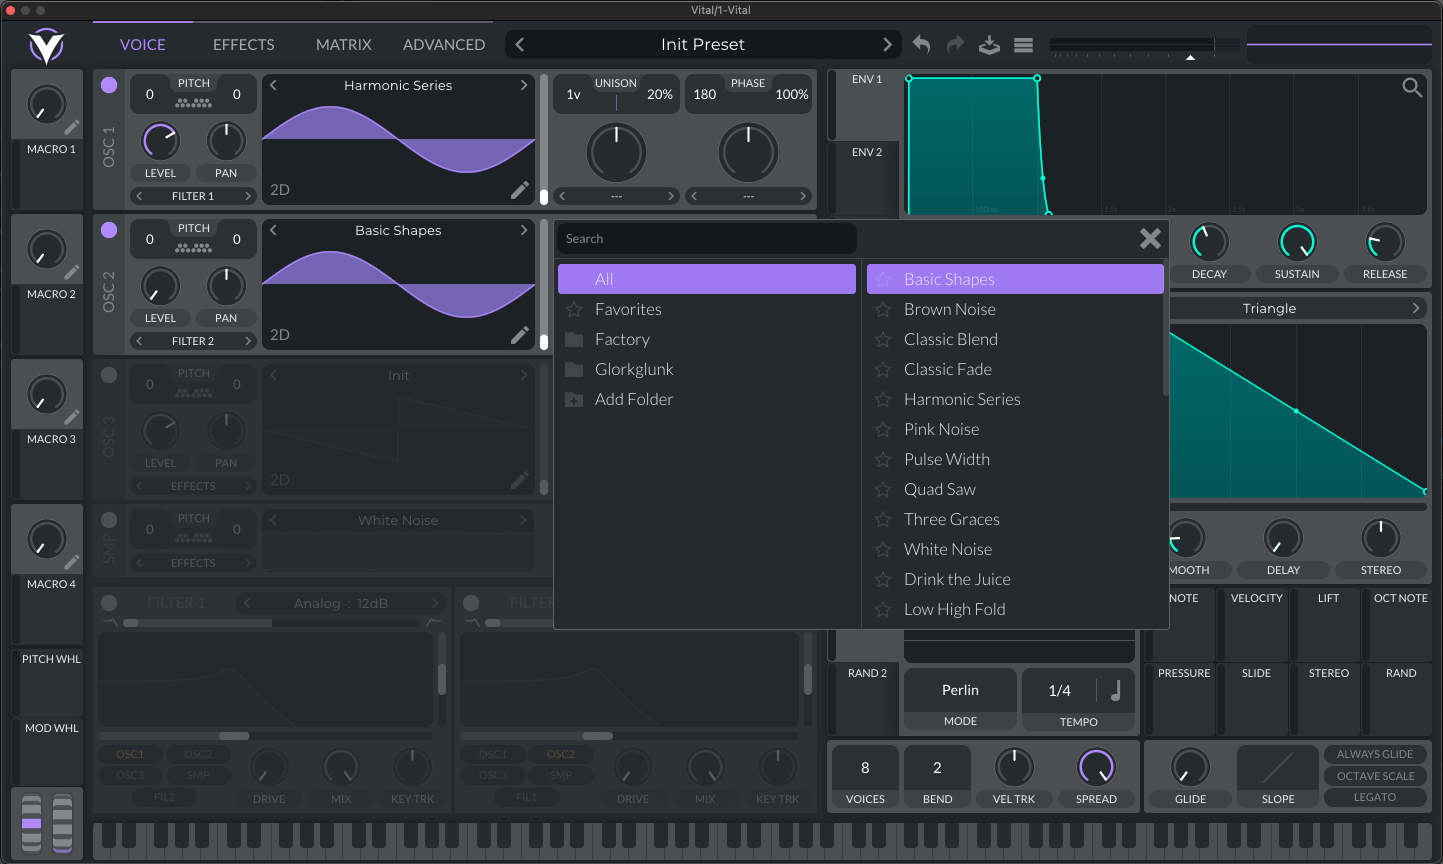Viewport: 1443px width, 864px height.
Task: Open OSC 2 FILTER 2 routing selector
Action: click(193, 341)
